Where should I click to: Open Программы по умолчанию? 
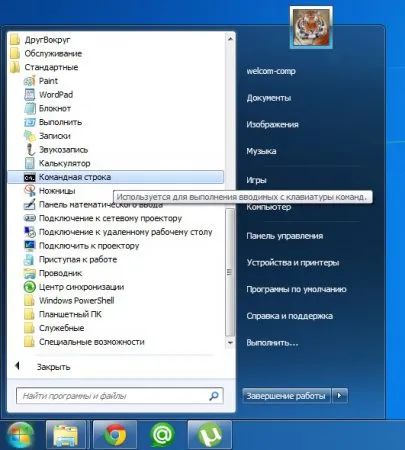pos(296,289)
